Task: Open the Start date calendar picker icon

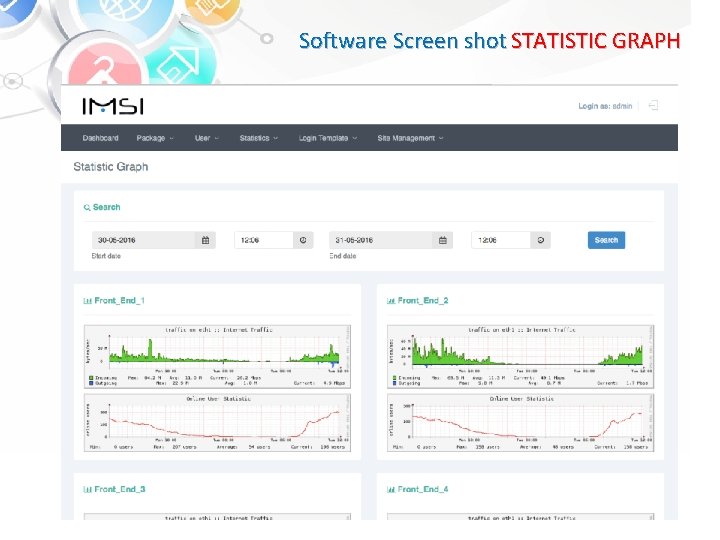Action: (206, 240)
